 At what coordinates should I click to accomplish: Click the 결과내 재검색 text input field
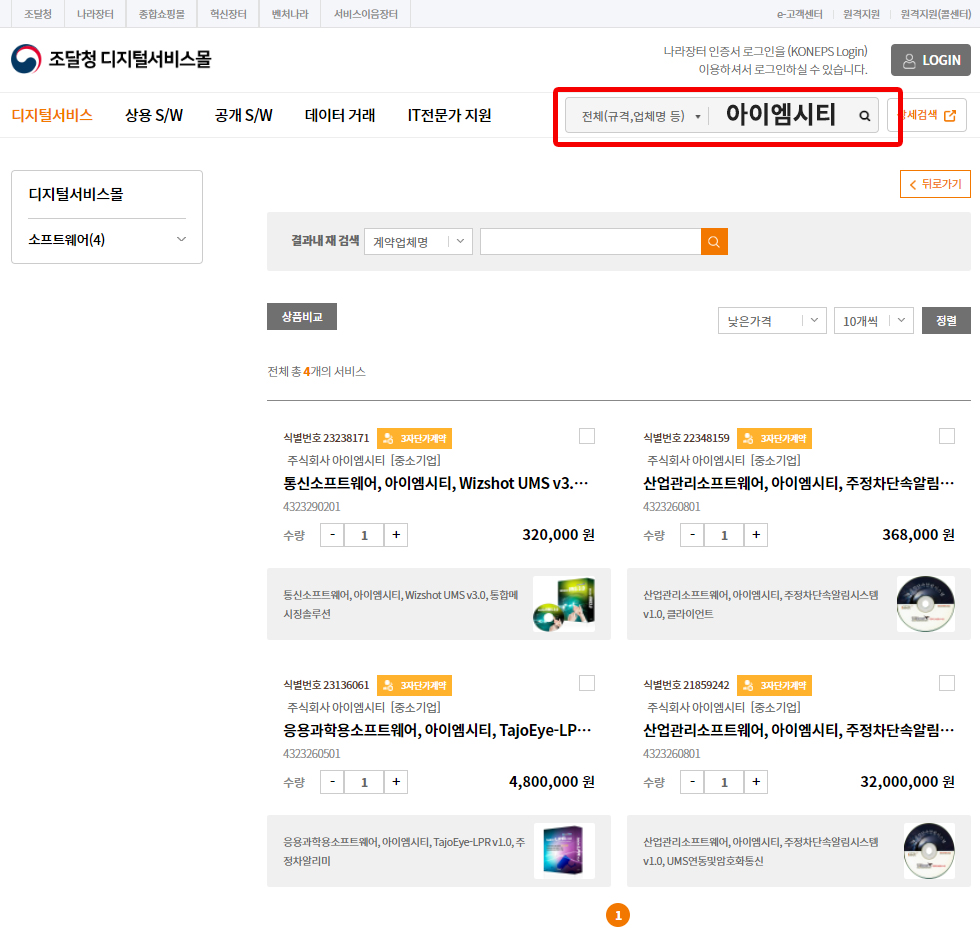(x=590, y=242)
